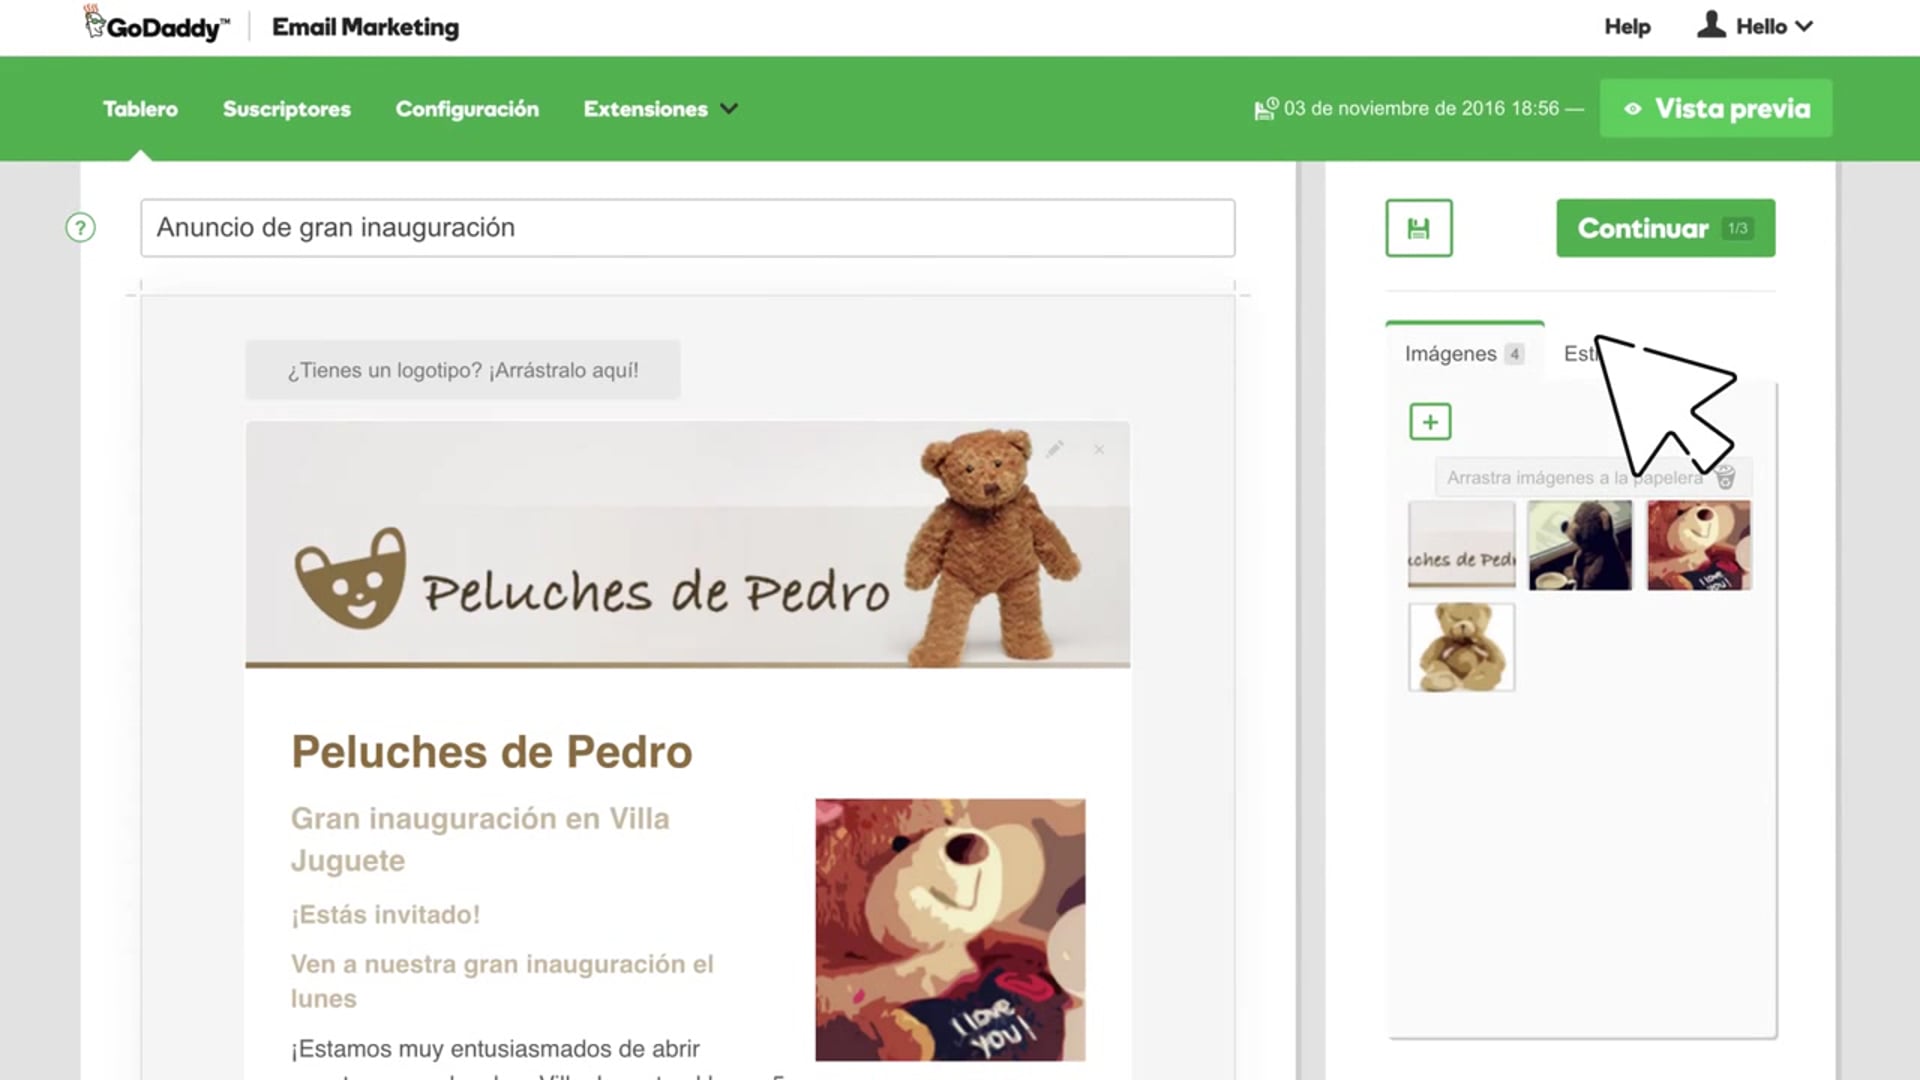The width and height of the screenshot is (1920, 1080).
Task: Click the question mark help icon beside the title
Action: click(79, 228)
